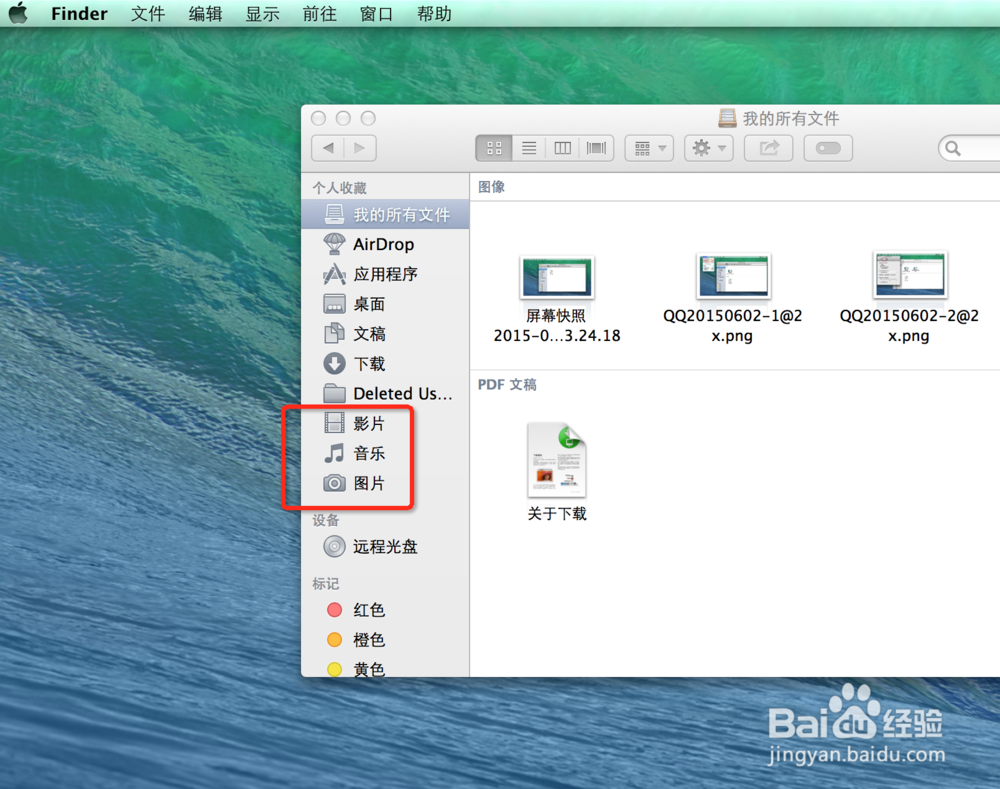This screenshot has width=1000, height=789.
Task: Select QQ20150602-2@2x.png thumbnail
Action: pyautogui.click(x=909, y=275)
